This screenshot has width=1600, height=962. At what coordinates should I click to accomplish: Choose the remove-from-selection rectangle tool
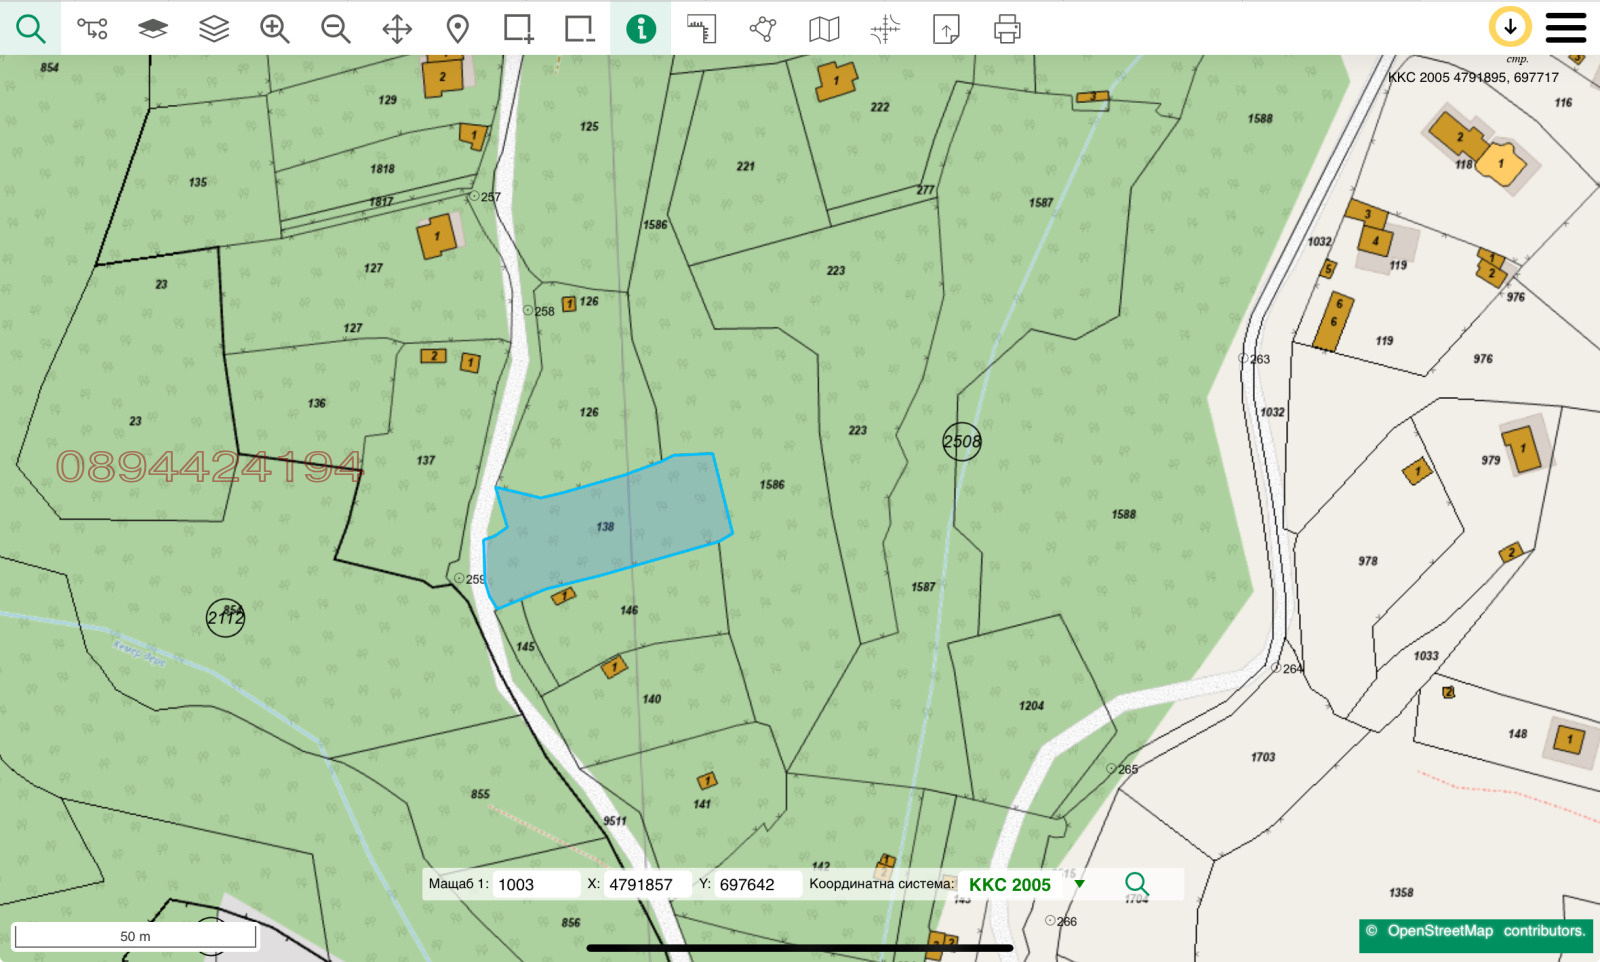[x=579, y=29]
